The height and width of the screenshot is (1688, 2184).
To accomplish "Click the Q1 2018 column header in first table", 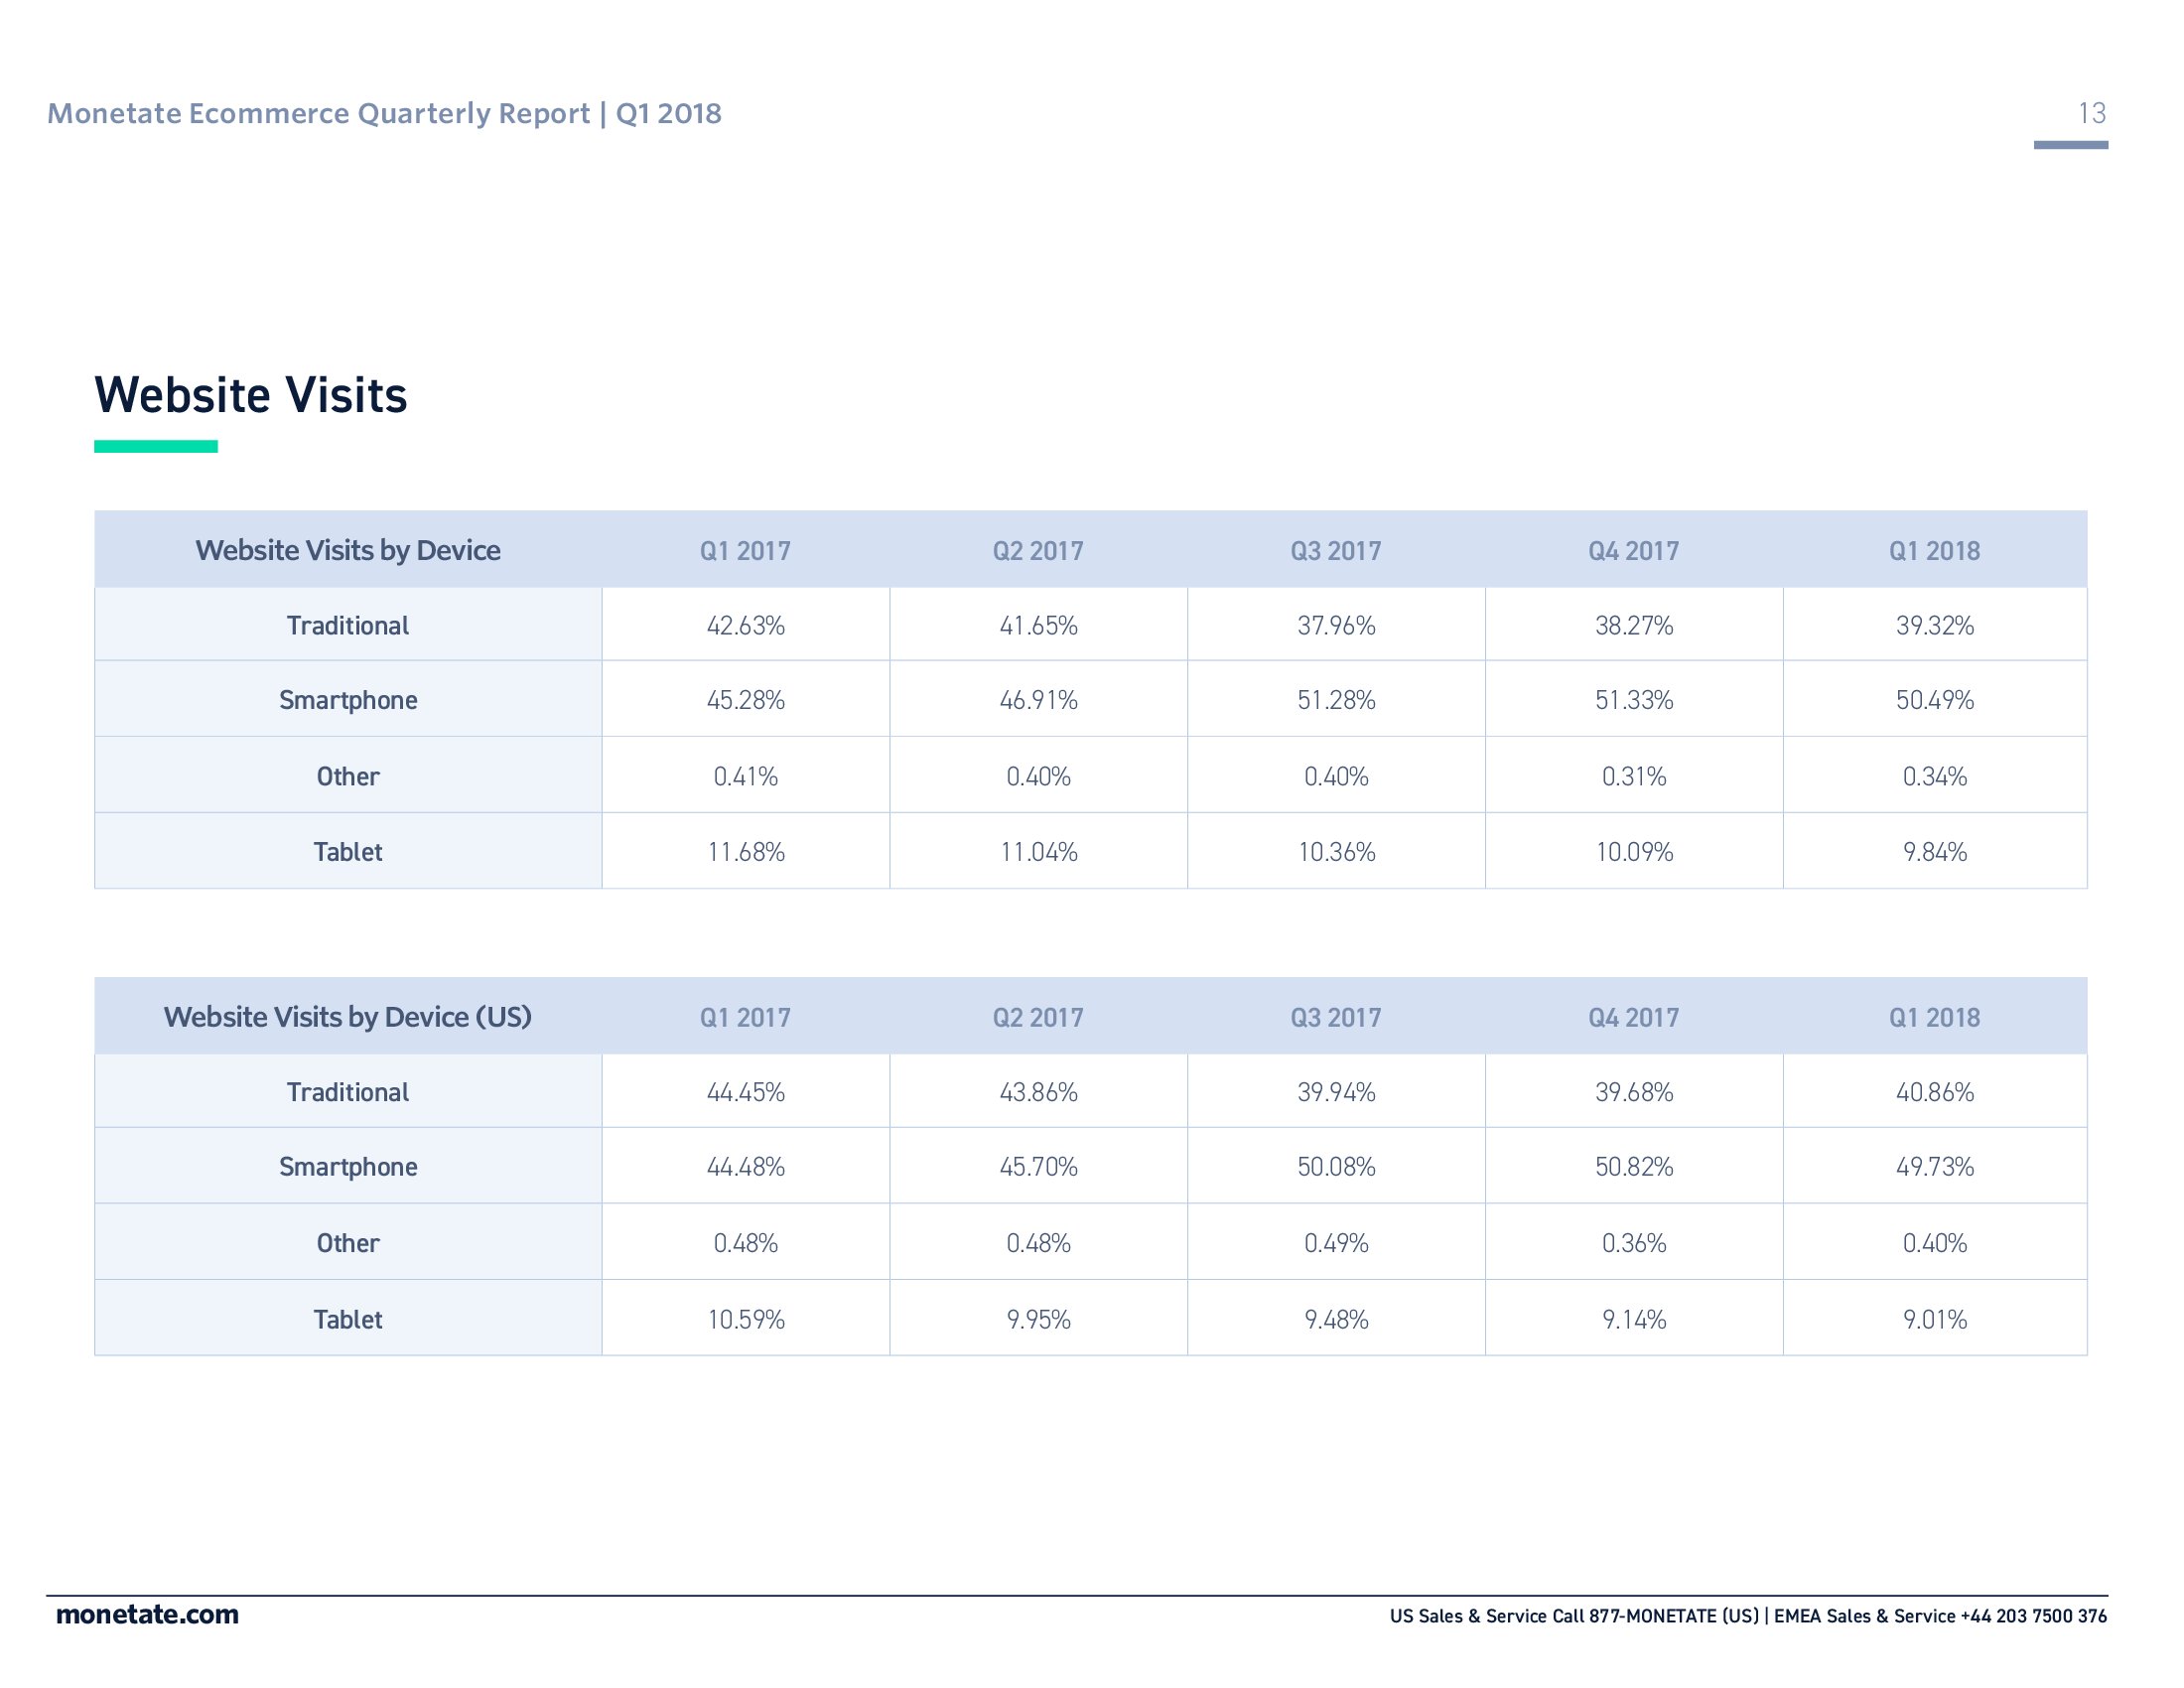I will 1934,551.
